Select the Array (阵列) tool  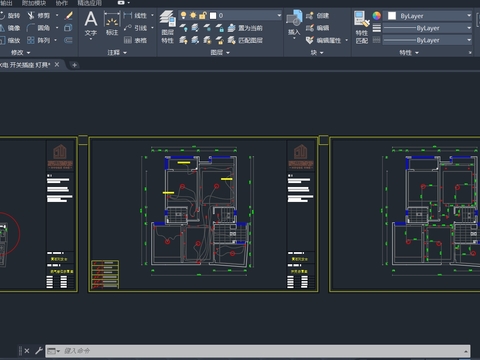pos(39,40)
